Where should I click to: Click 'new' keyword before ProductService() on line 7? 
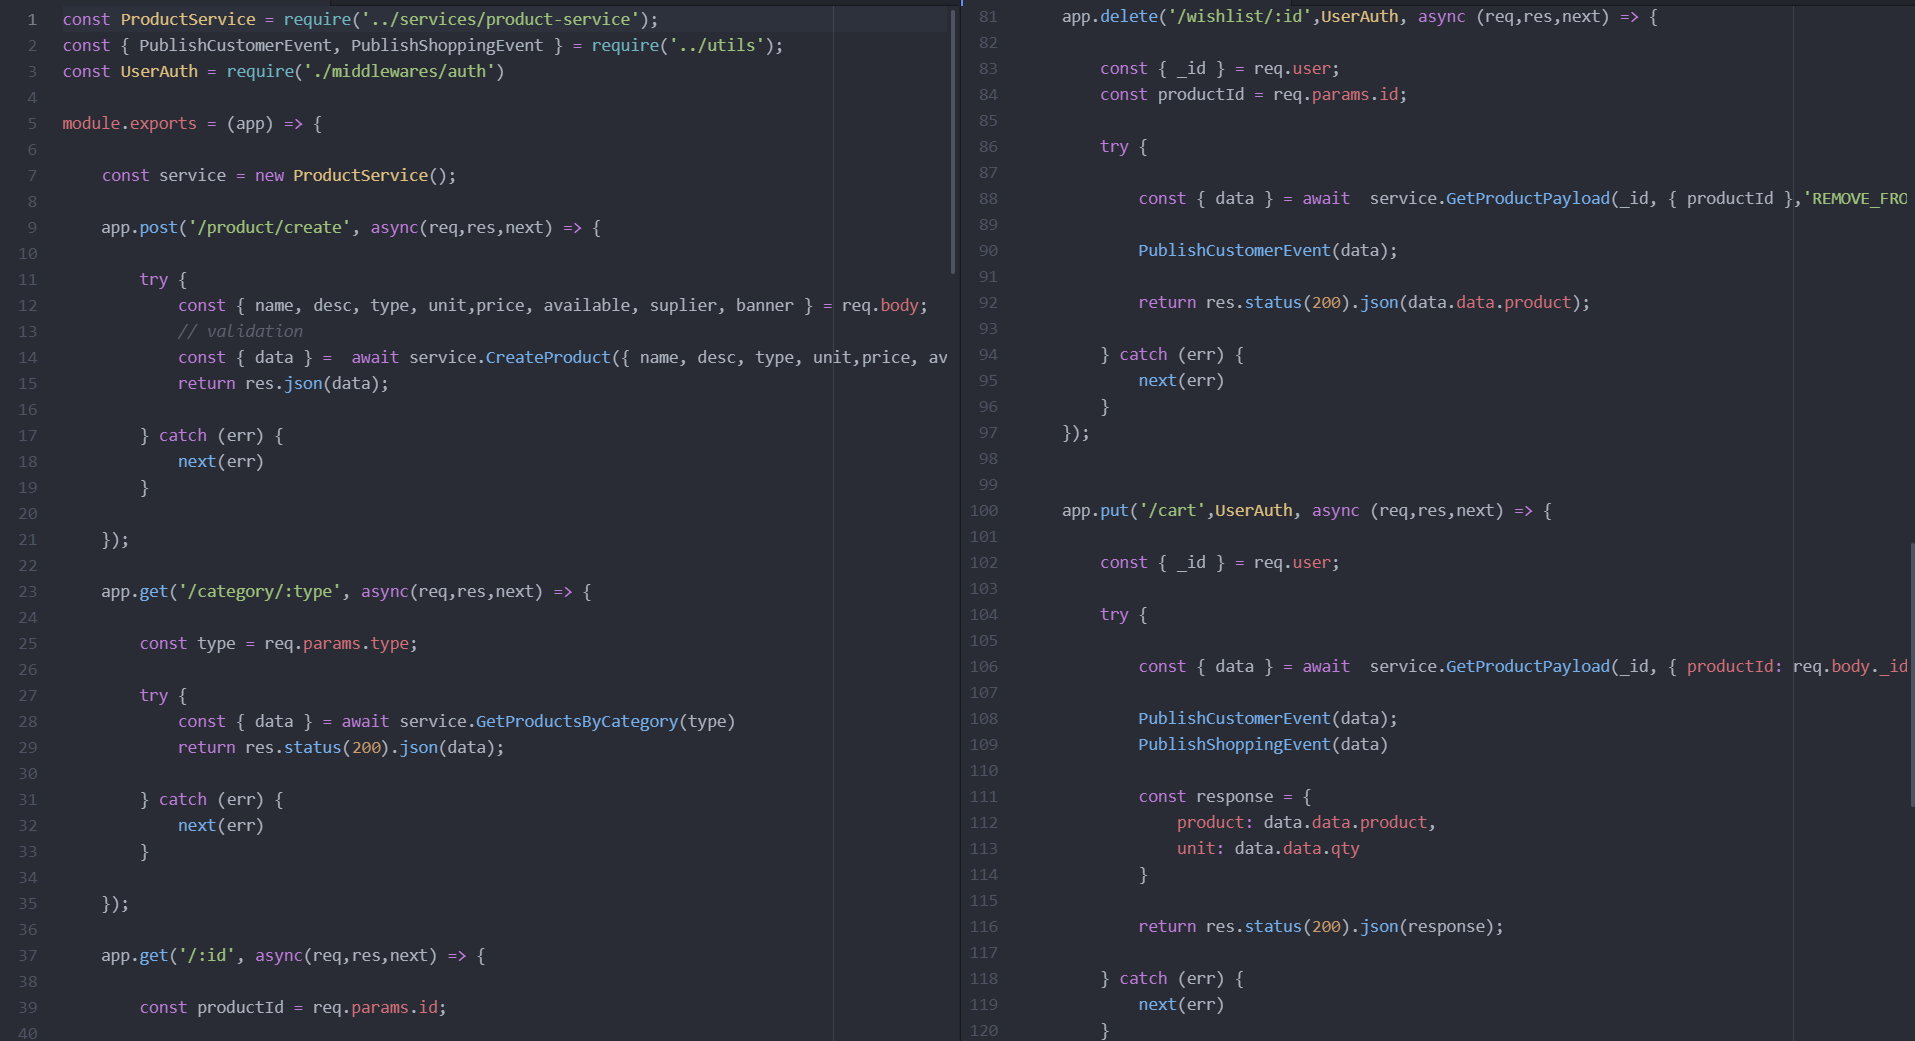pos(269,175)
